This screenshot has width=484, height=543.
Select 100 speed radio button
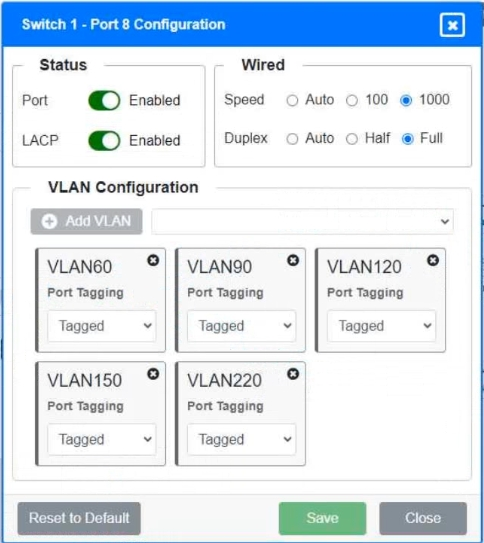352,101
